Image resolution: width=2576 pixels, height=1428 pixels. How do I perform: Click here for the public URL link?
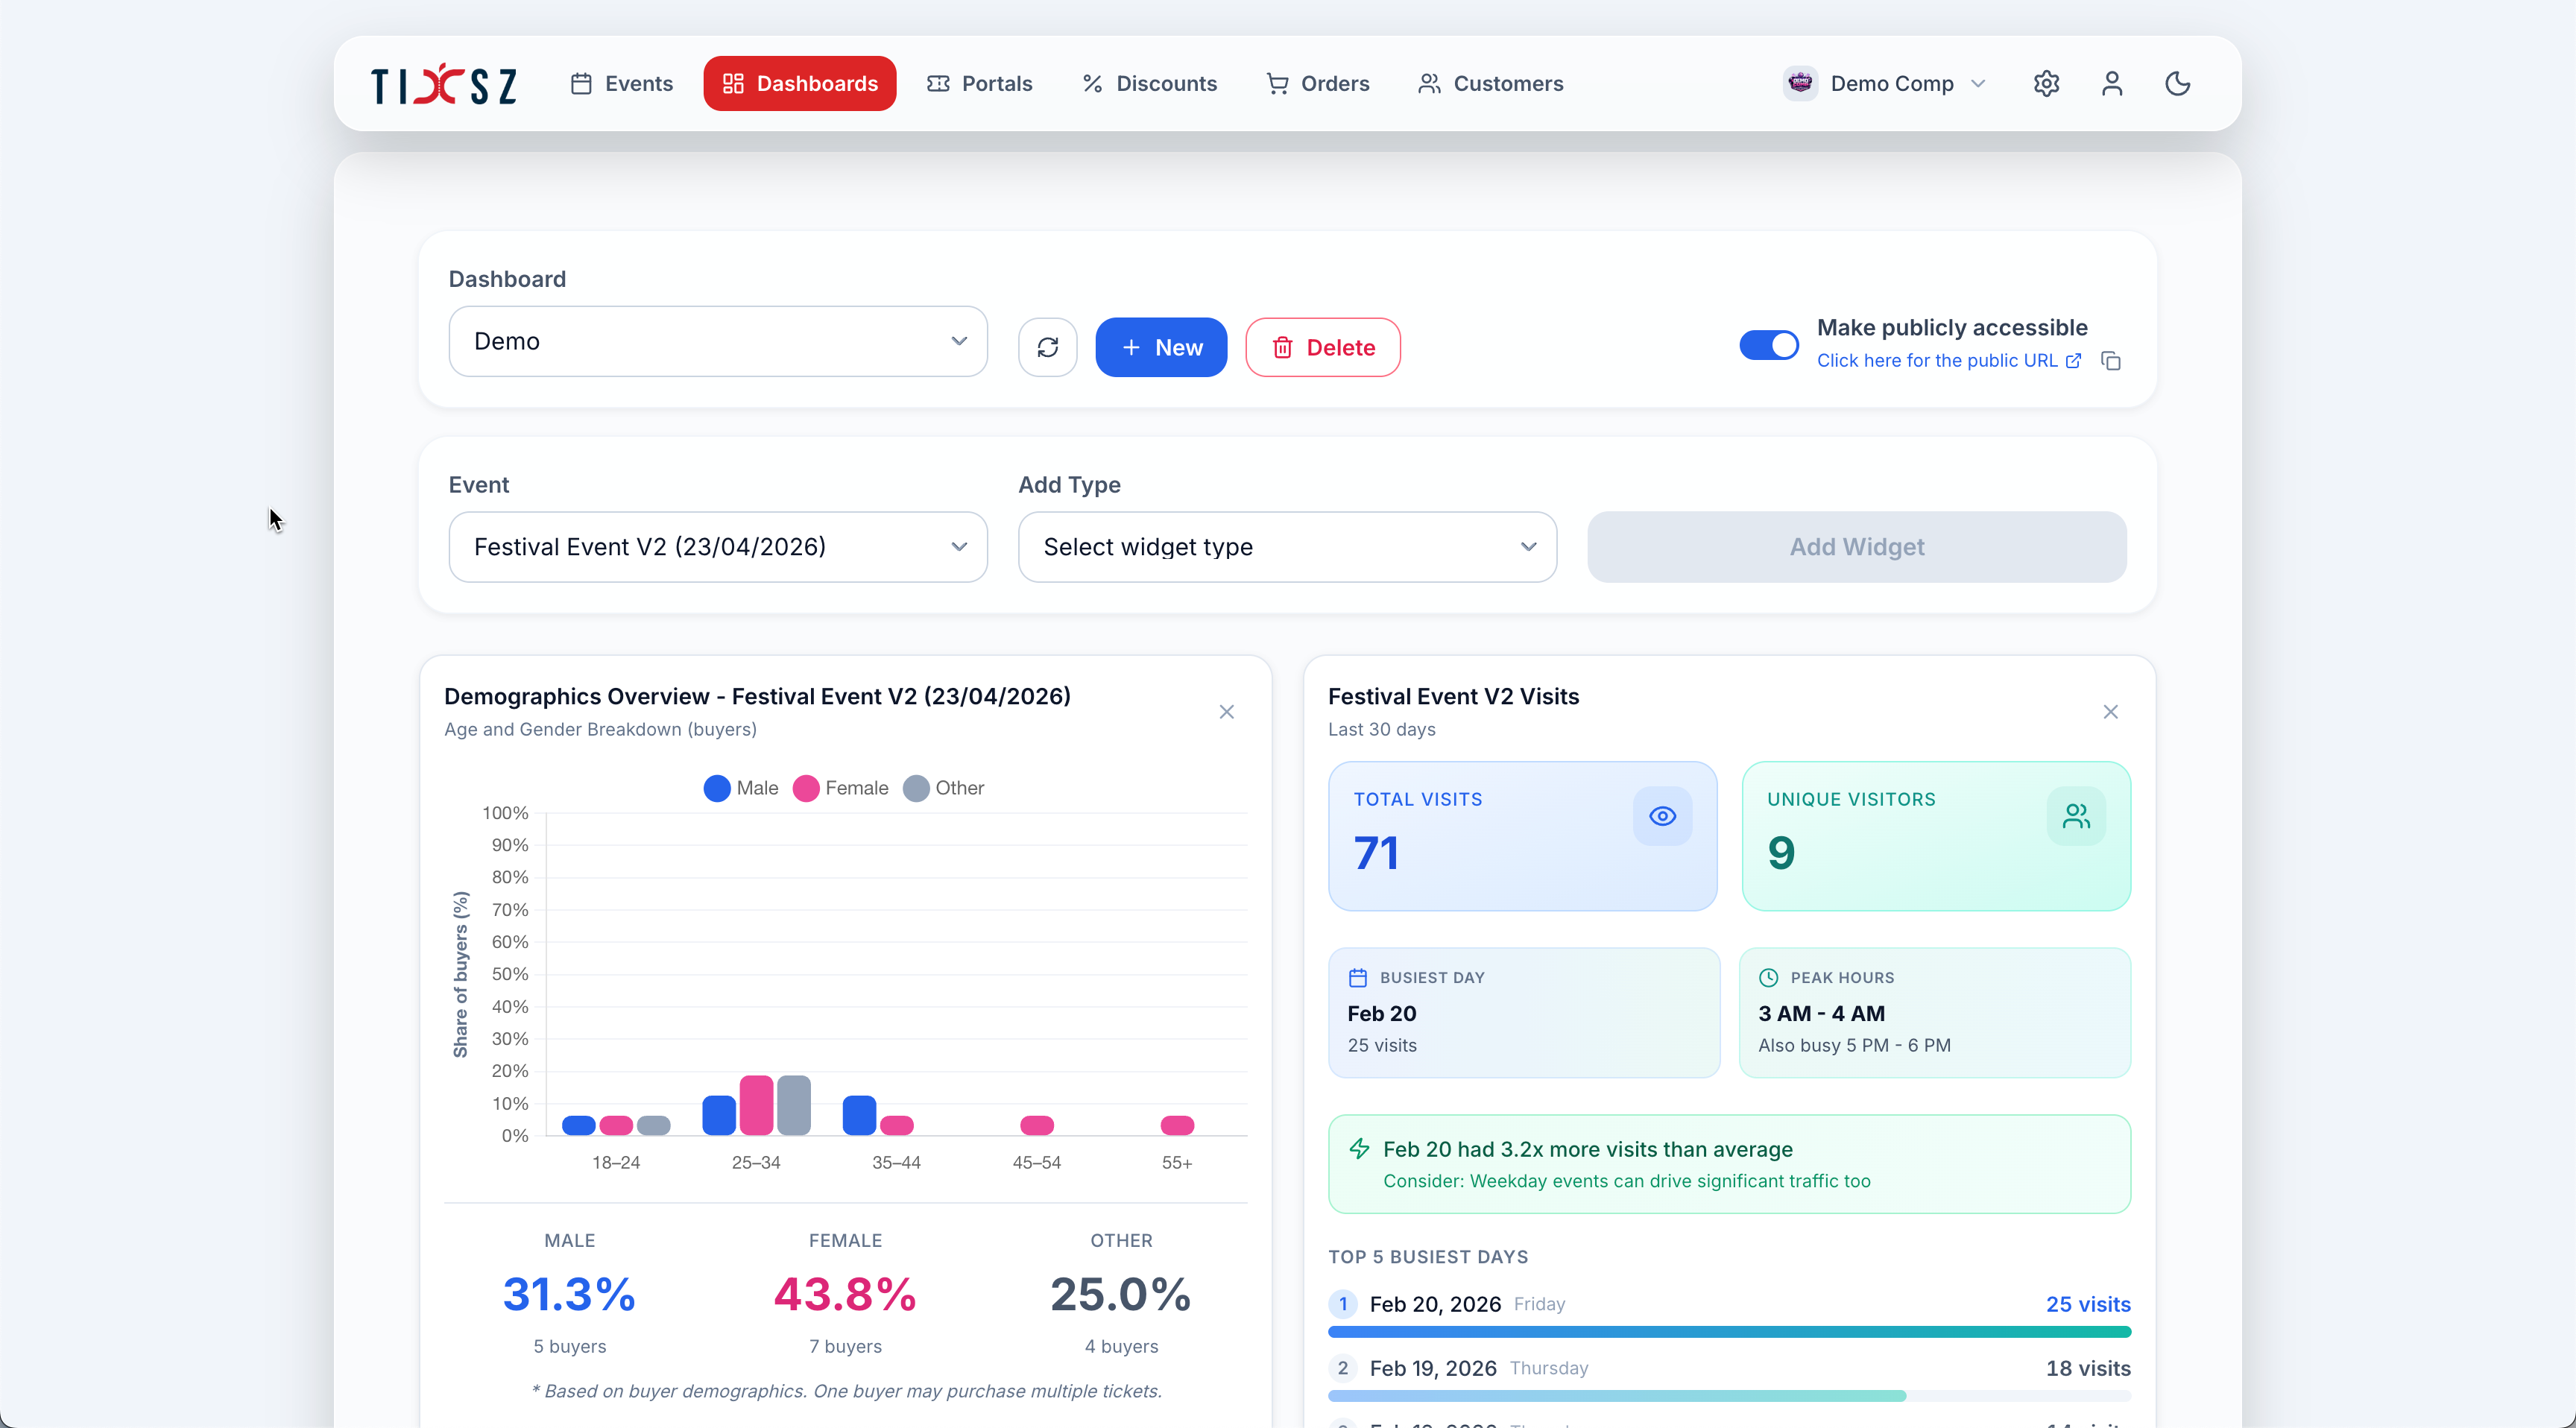point(1939,360)
